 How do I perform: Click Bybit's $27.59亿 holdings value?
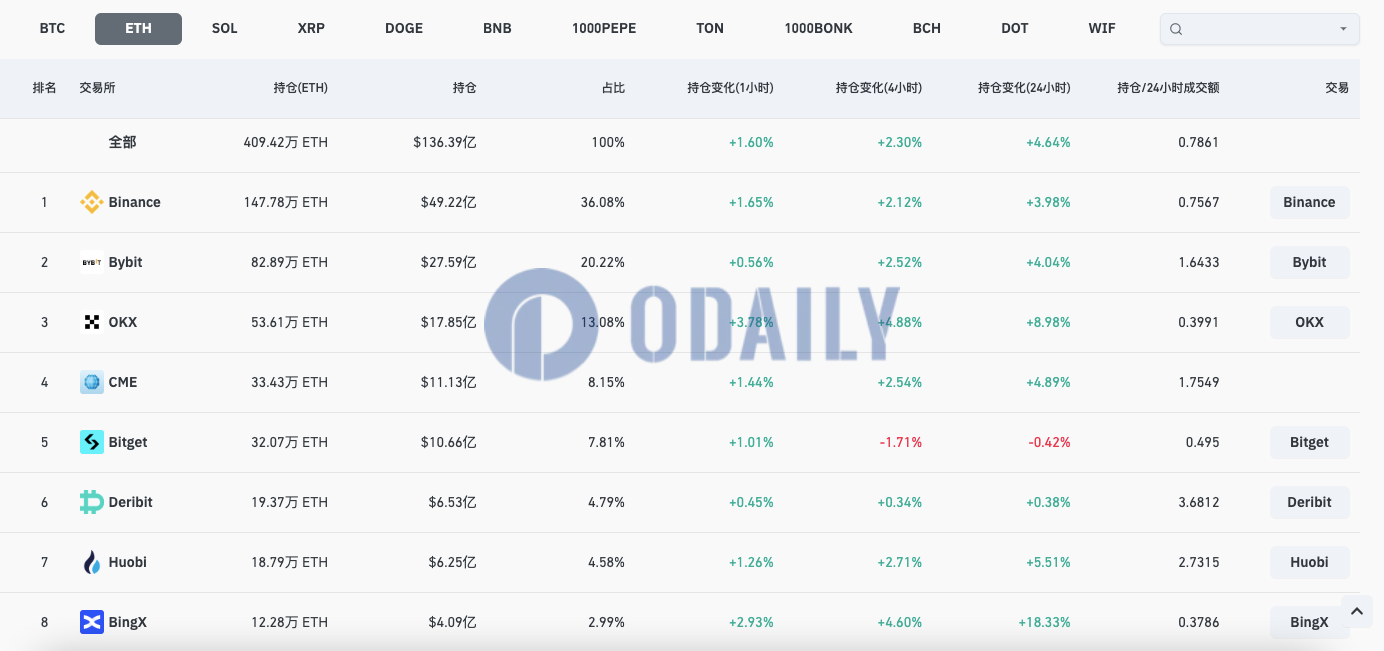click(x=449, y=262)
